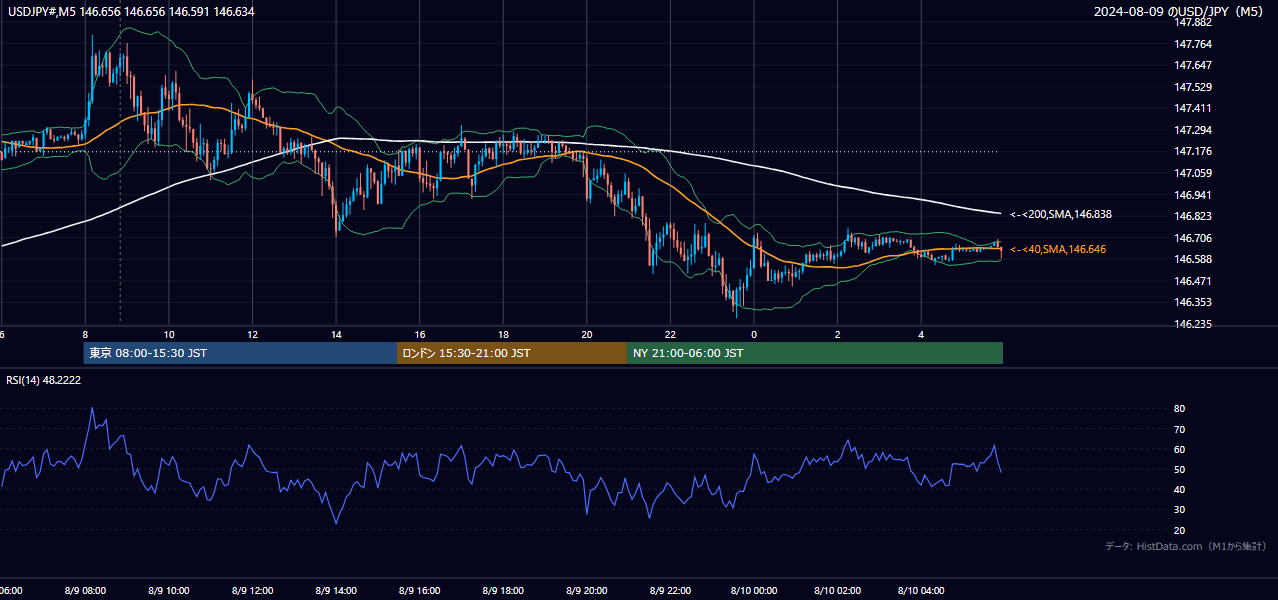Click hour tick 2 under price chart
The width and height of the screenshot is (1278, 600).
coord(837,334)
